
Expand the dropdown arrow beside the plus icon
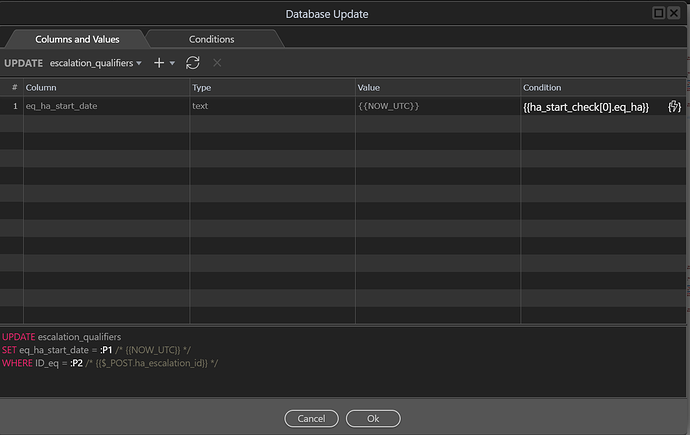[x=172, y=63]
